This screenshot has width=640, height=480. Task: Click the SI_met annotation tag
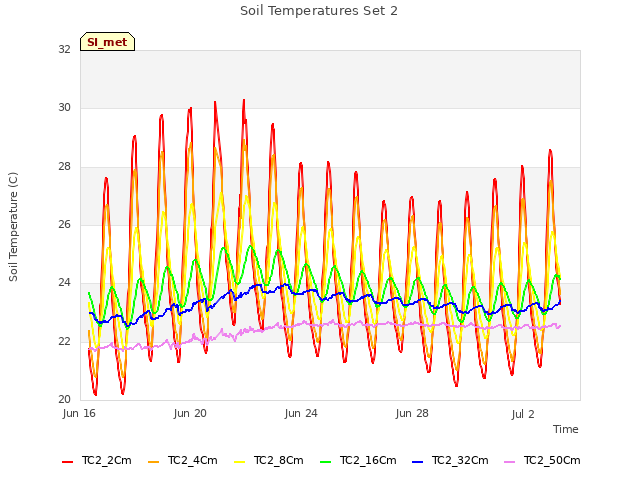[107, 42]
